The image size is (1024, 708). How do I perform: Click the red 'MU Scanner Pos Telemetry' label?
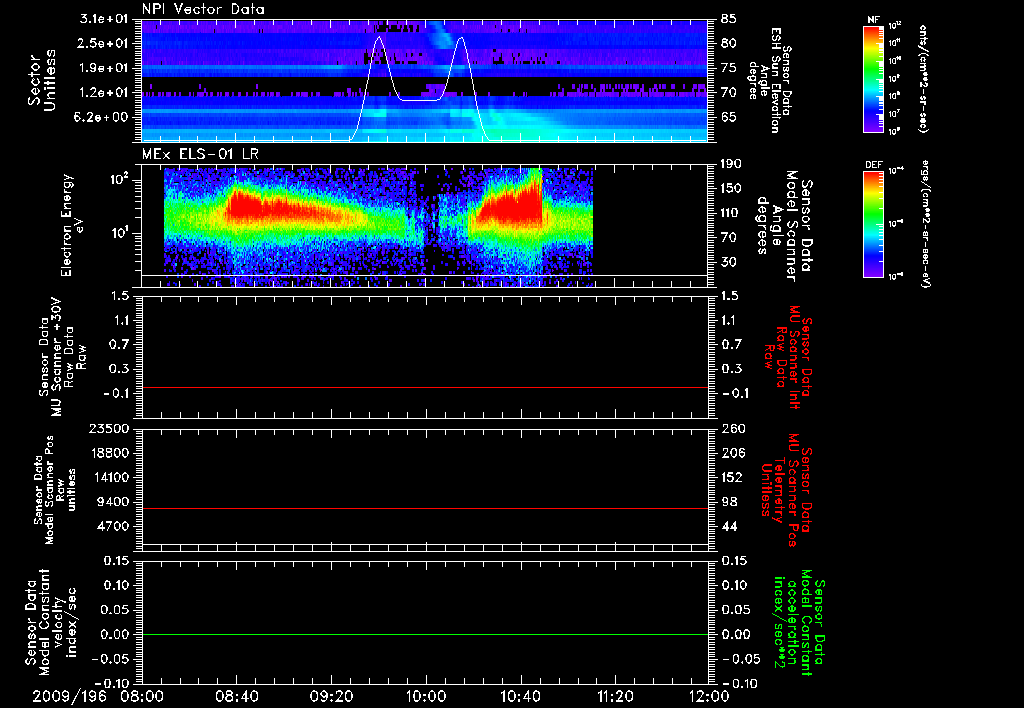[x=786, y=490]
